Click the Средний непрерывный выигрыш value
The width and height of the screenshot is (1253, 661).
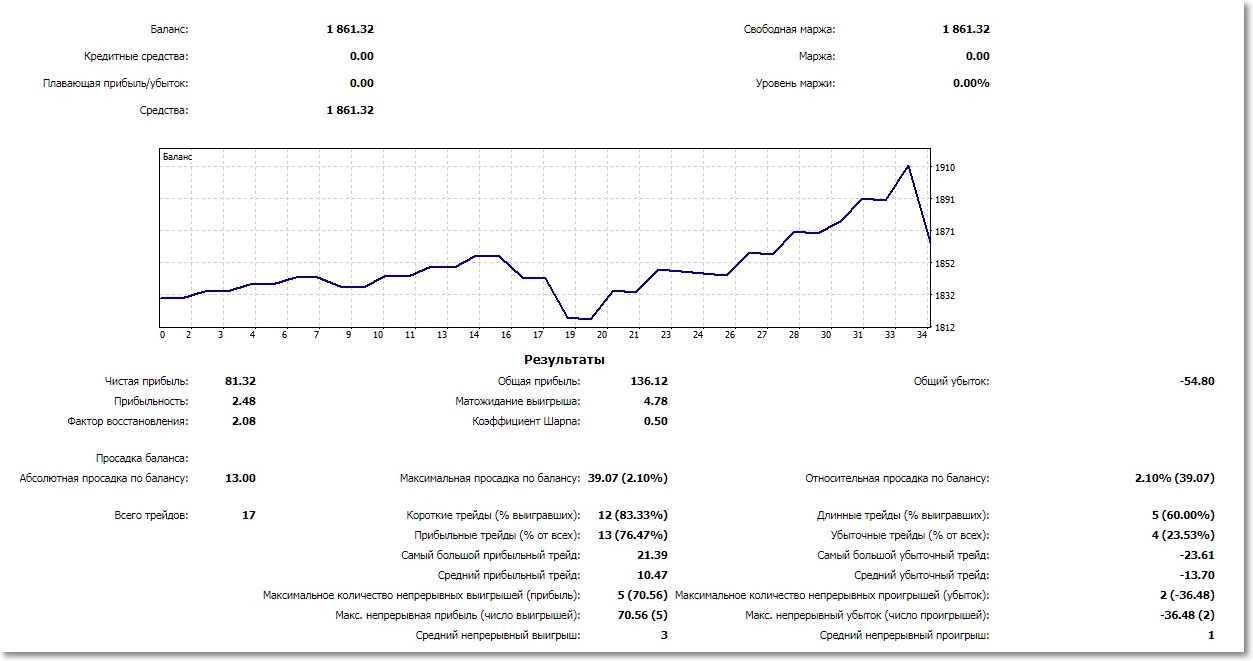click(x=664, y=635)
